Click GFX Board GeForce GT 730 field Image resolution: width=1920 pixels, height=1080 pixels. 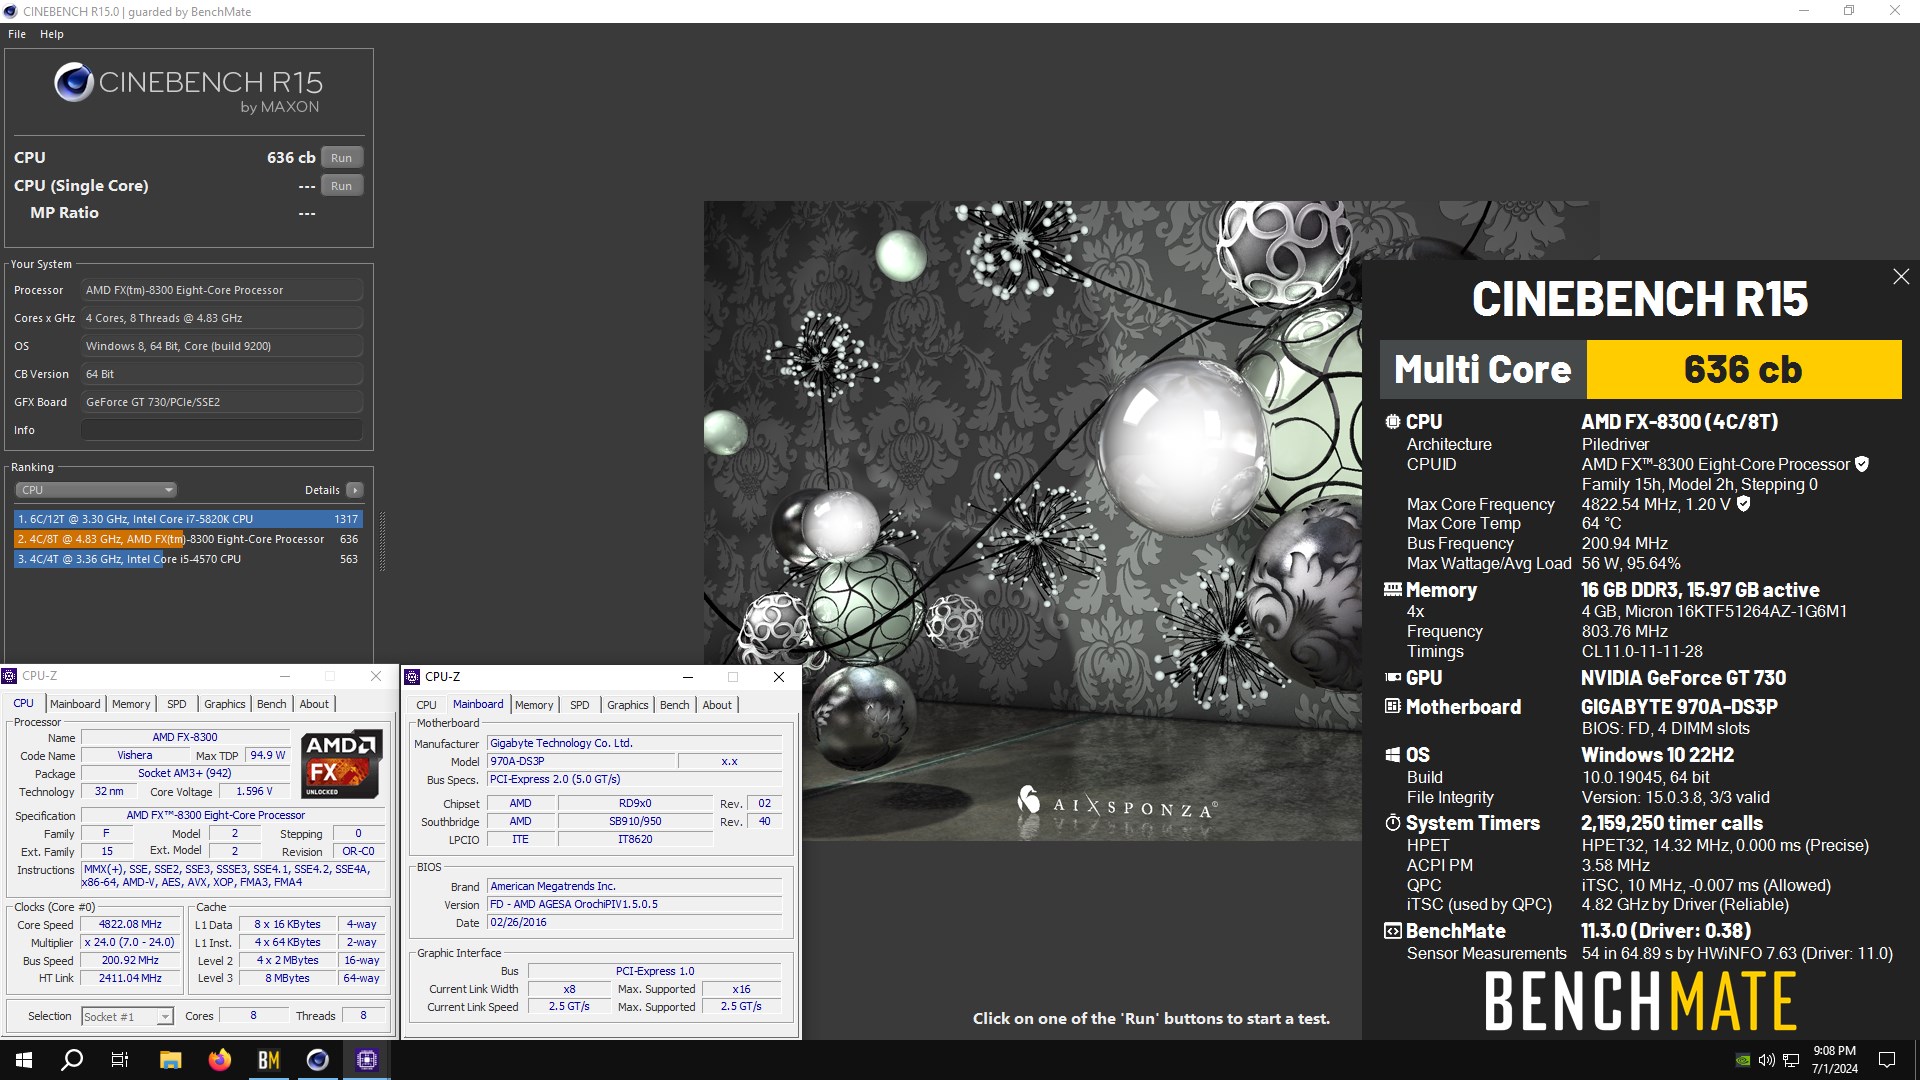222,402
